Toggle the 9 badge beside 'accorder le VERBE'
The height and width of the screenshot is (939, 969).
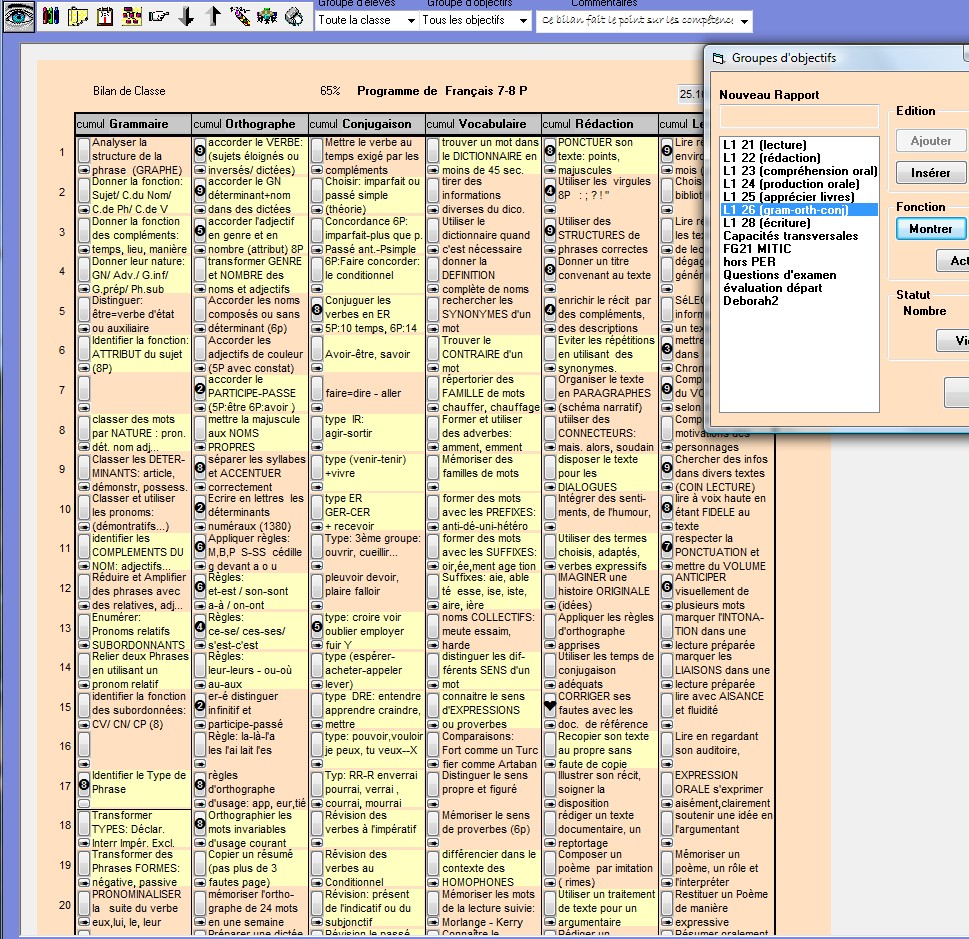click(x=200, y=150)
